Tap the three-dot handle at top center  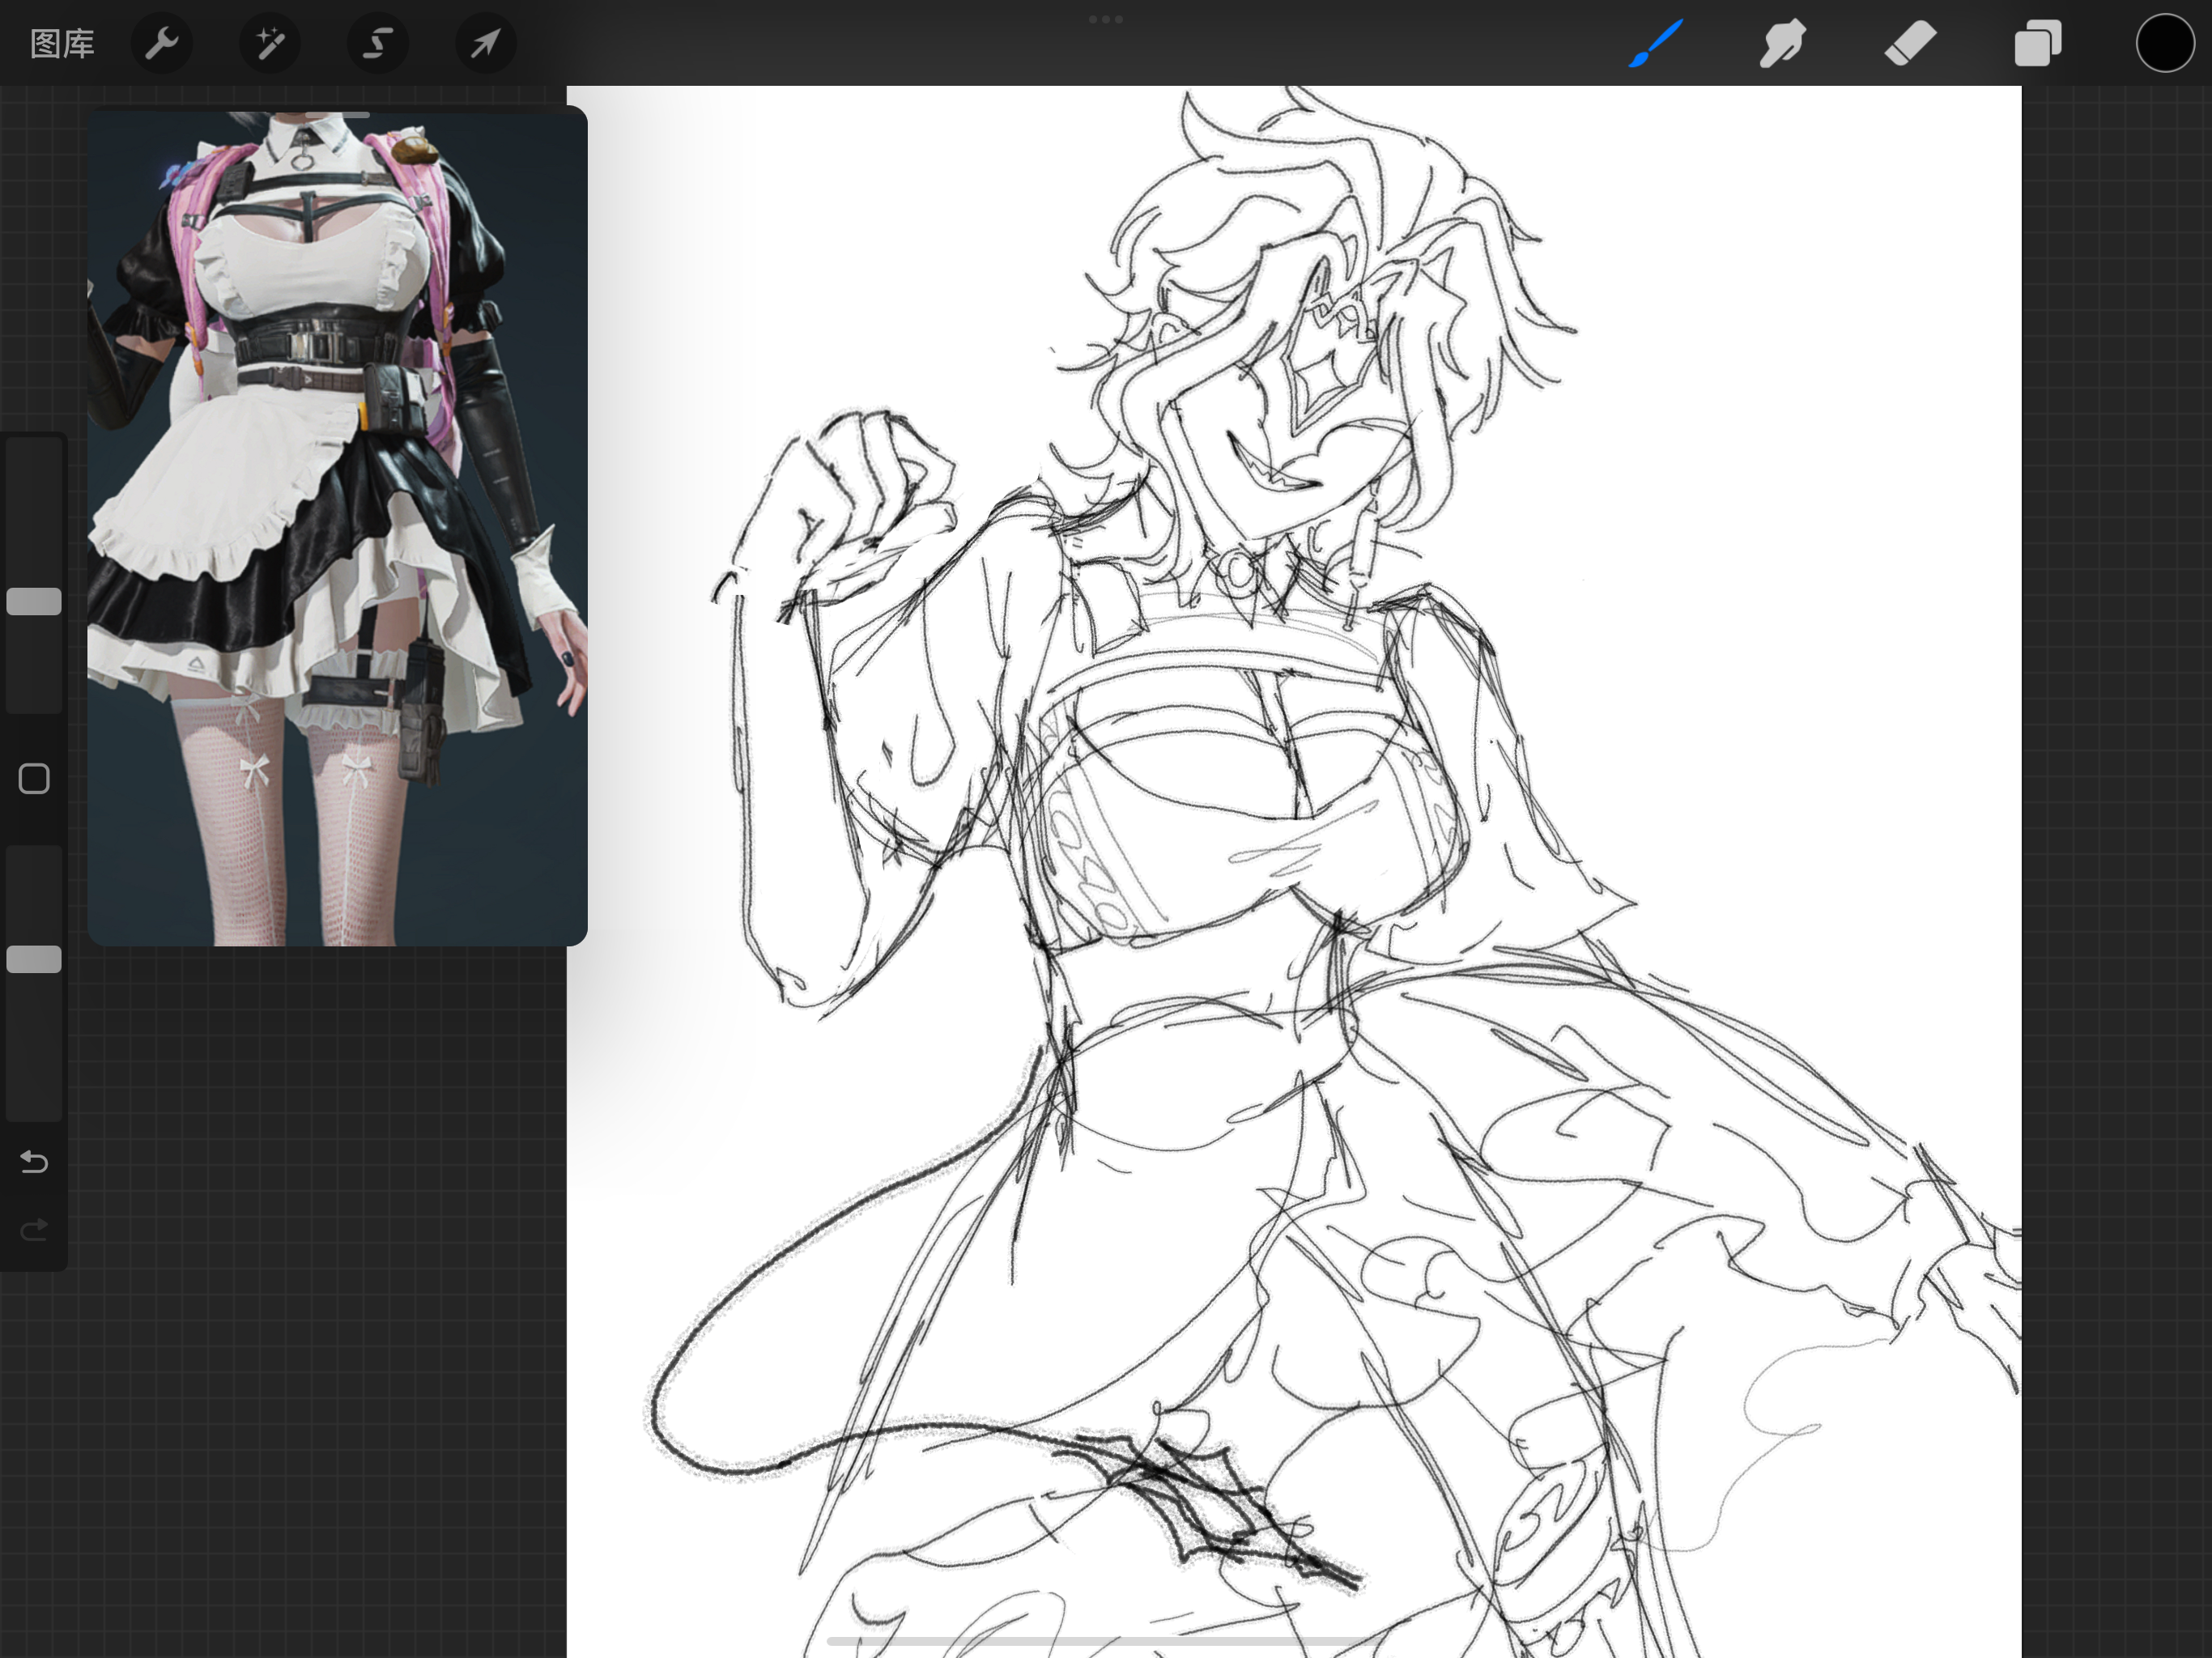click(x=1105, y=19)
